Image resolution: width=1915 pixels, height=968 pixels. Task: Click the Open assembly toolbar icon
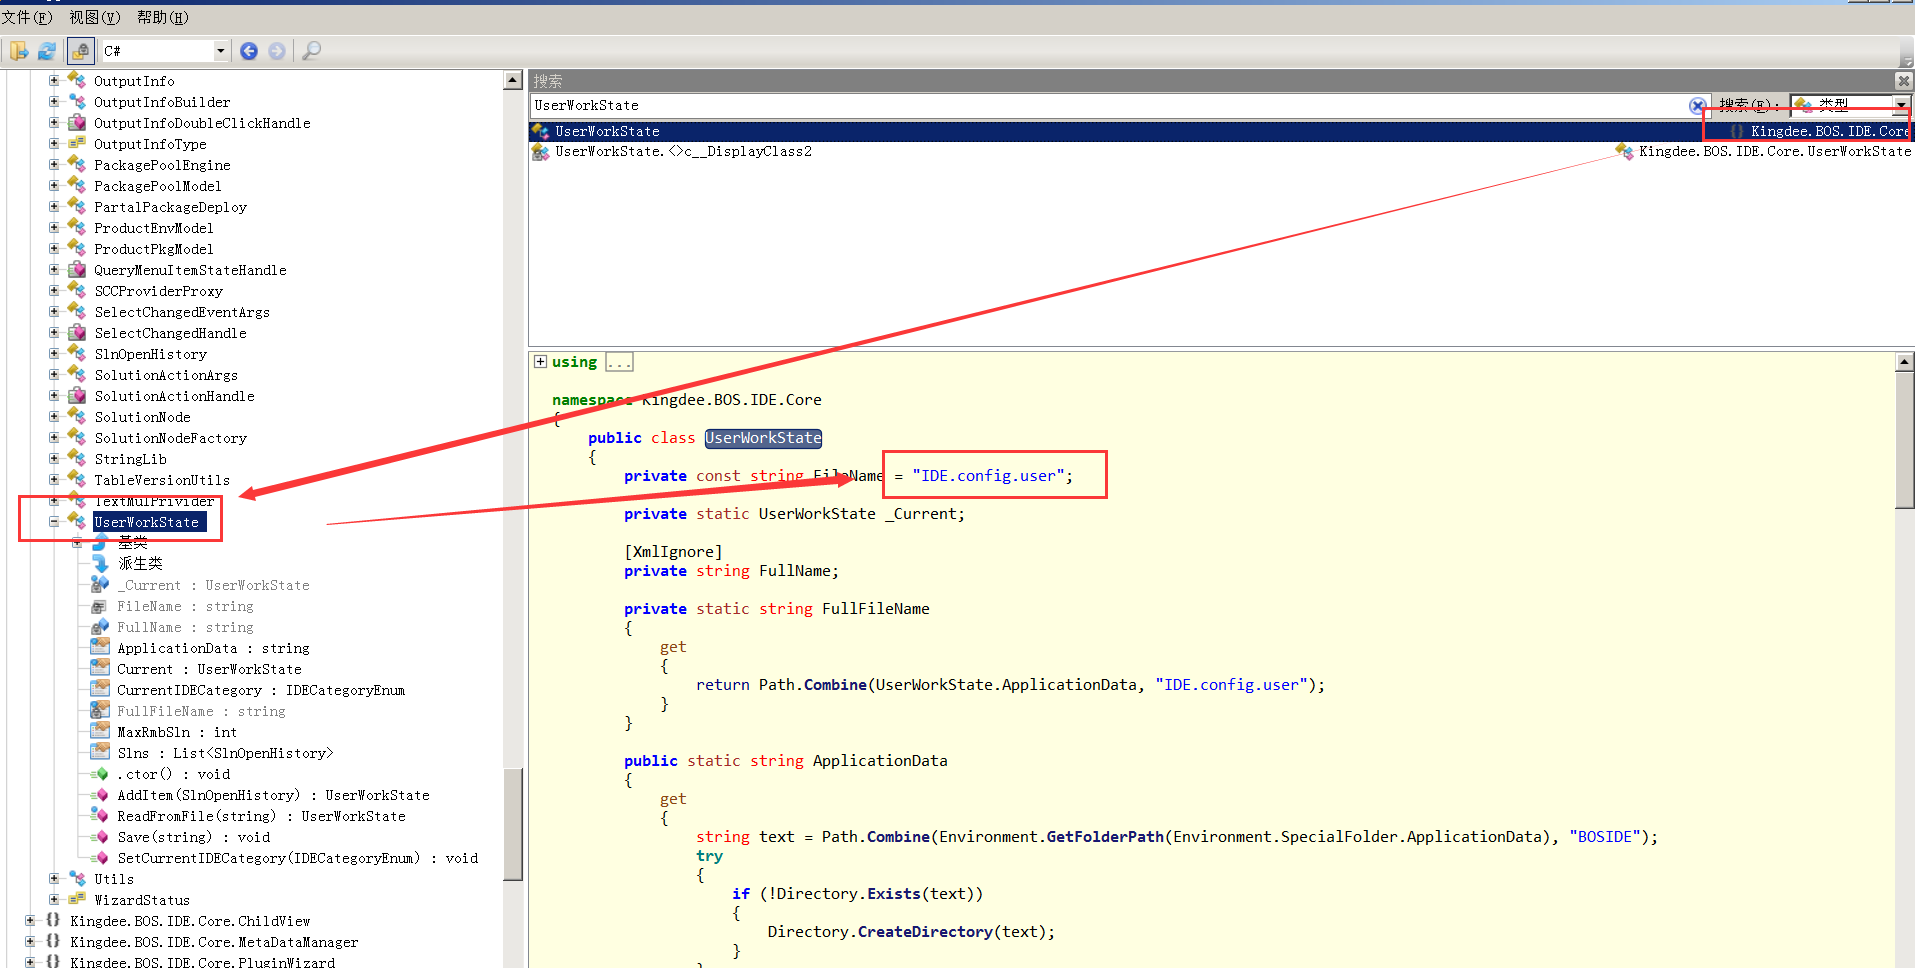(19, 51)
